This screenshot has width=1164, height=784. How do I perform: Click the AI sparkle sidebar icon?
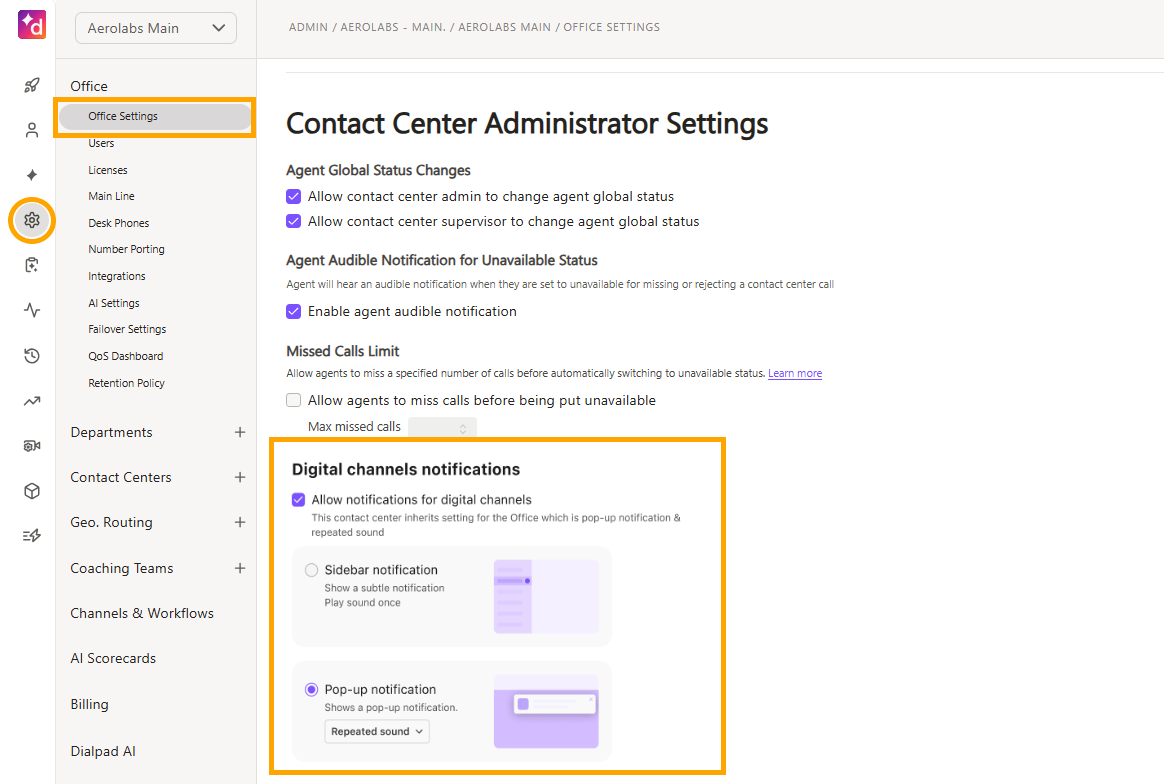tap(32, 175)
